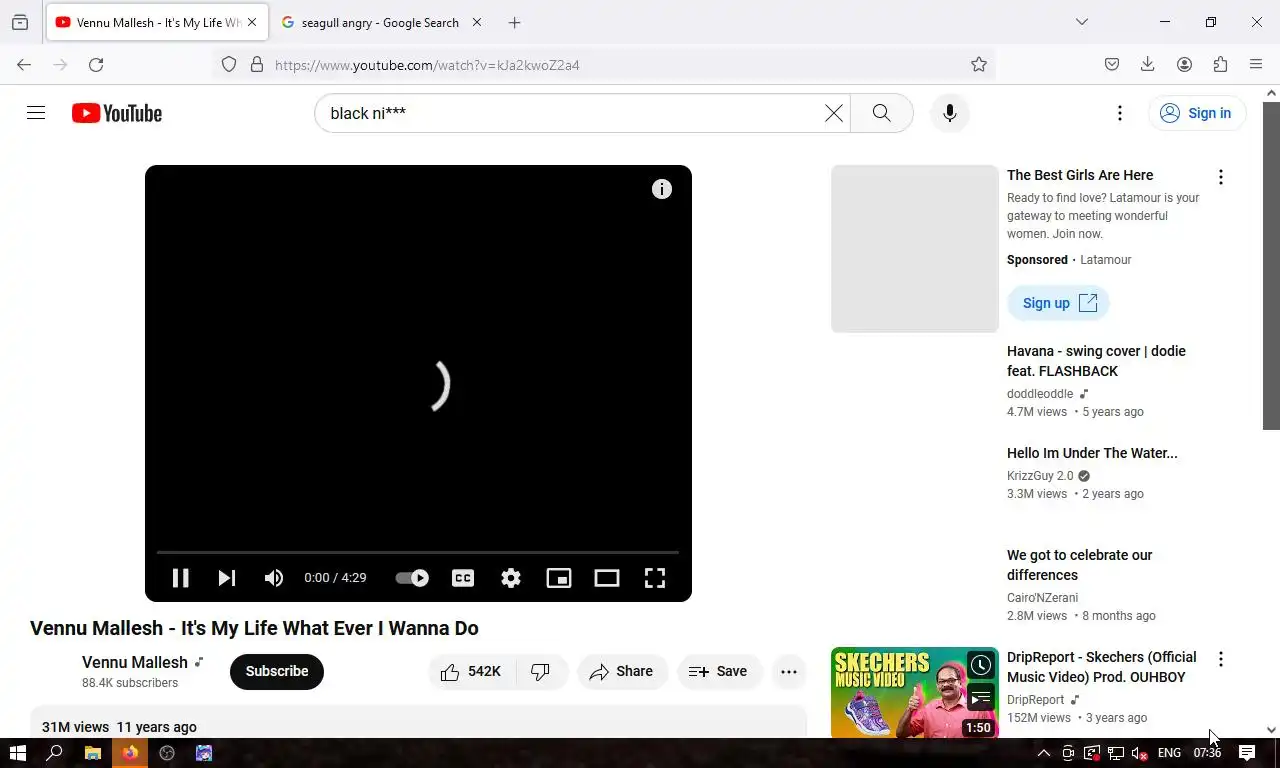Switch to seagull angry Google Search tab
1280x768 pixels.
click(x=380, y=22)
